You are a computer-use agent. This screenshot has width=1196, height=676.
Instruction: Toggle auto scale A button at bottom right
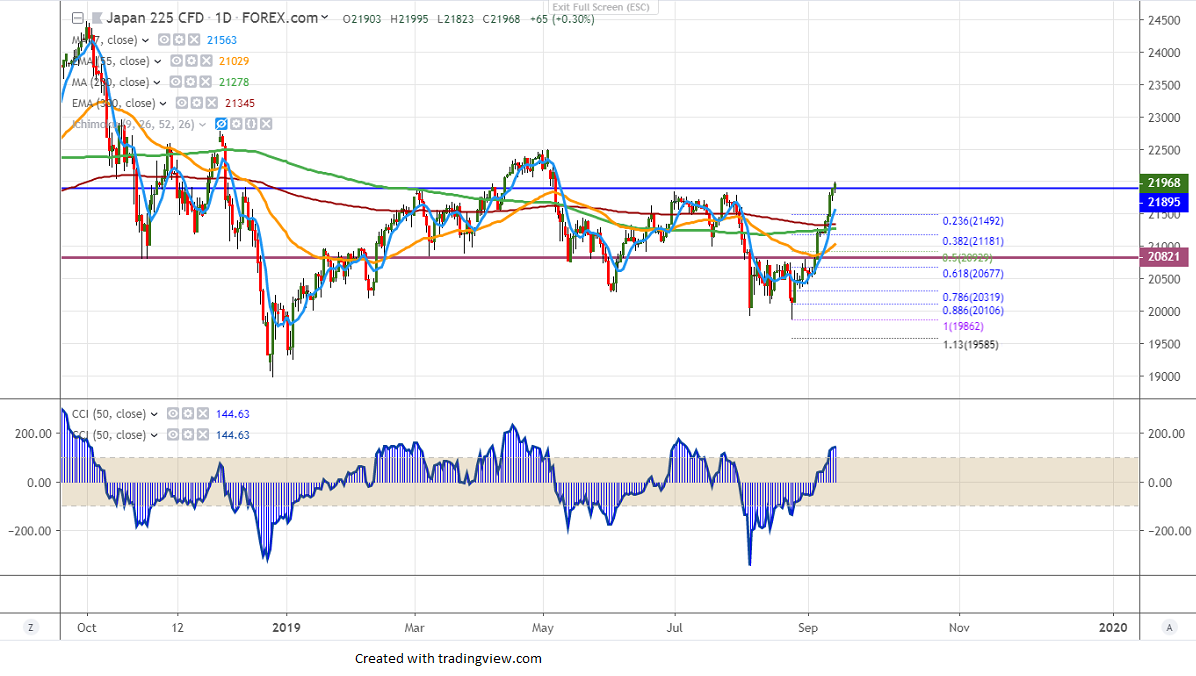(x=1168, y=627)
